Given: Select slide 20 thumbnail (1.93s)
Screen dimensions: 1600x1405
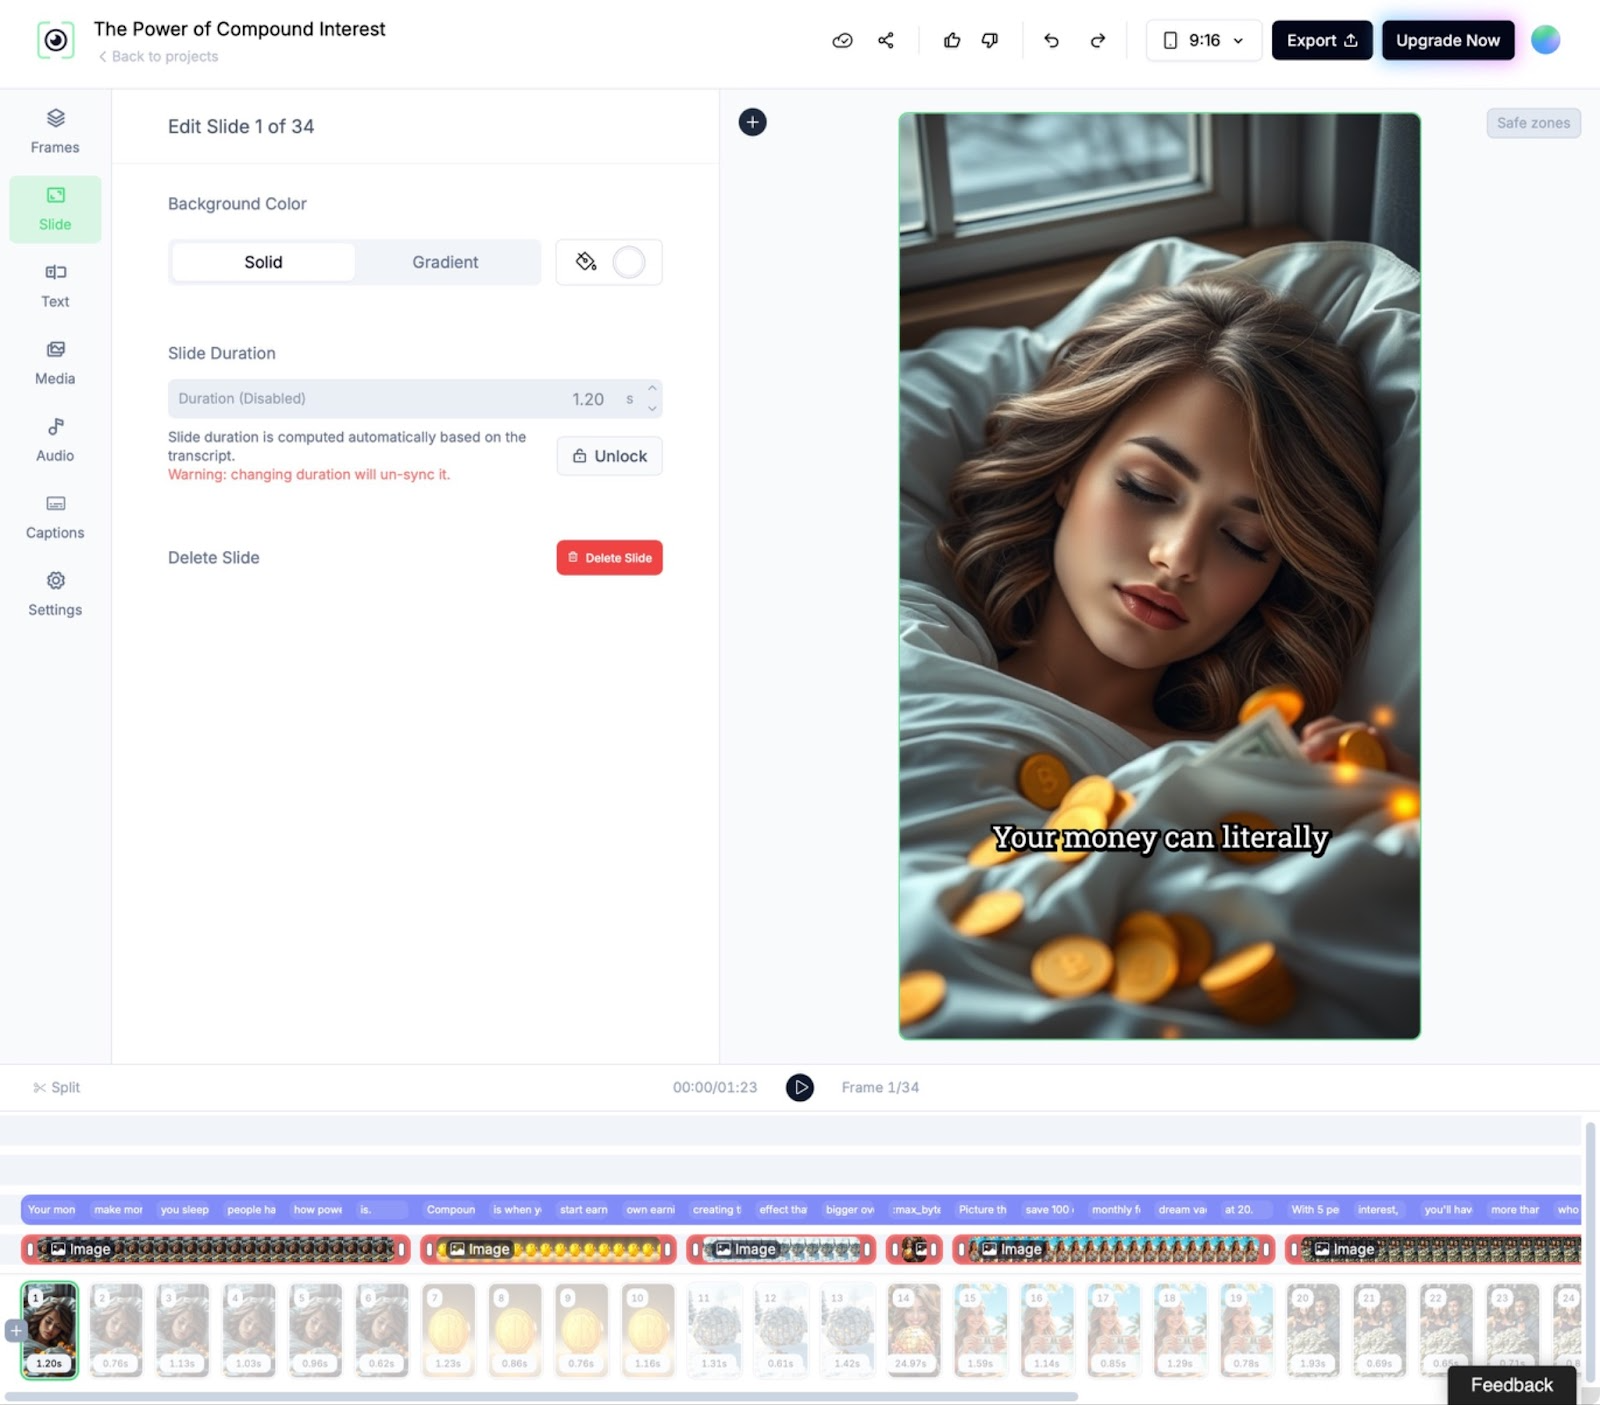Looking at the screenshot, I should click(x=1313, y=1330).
